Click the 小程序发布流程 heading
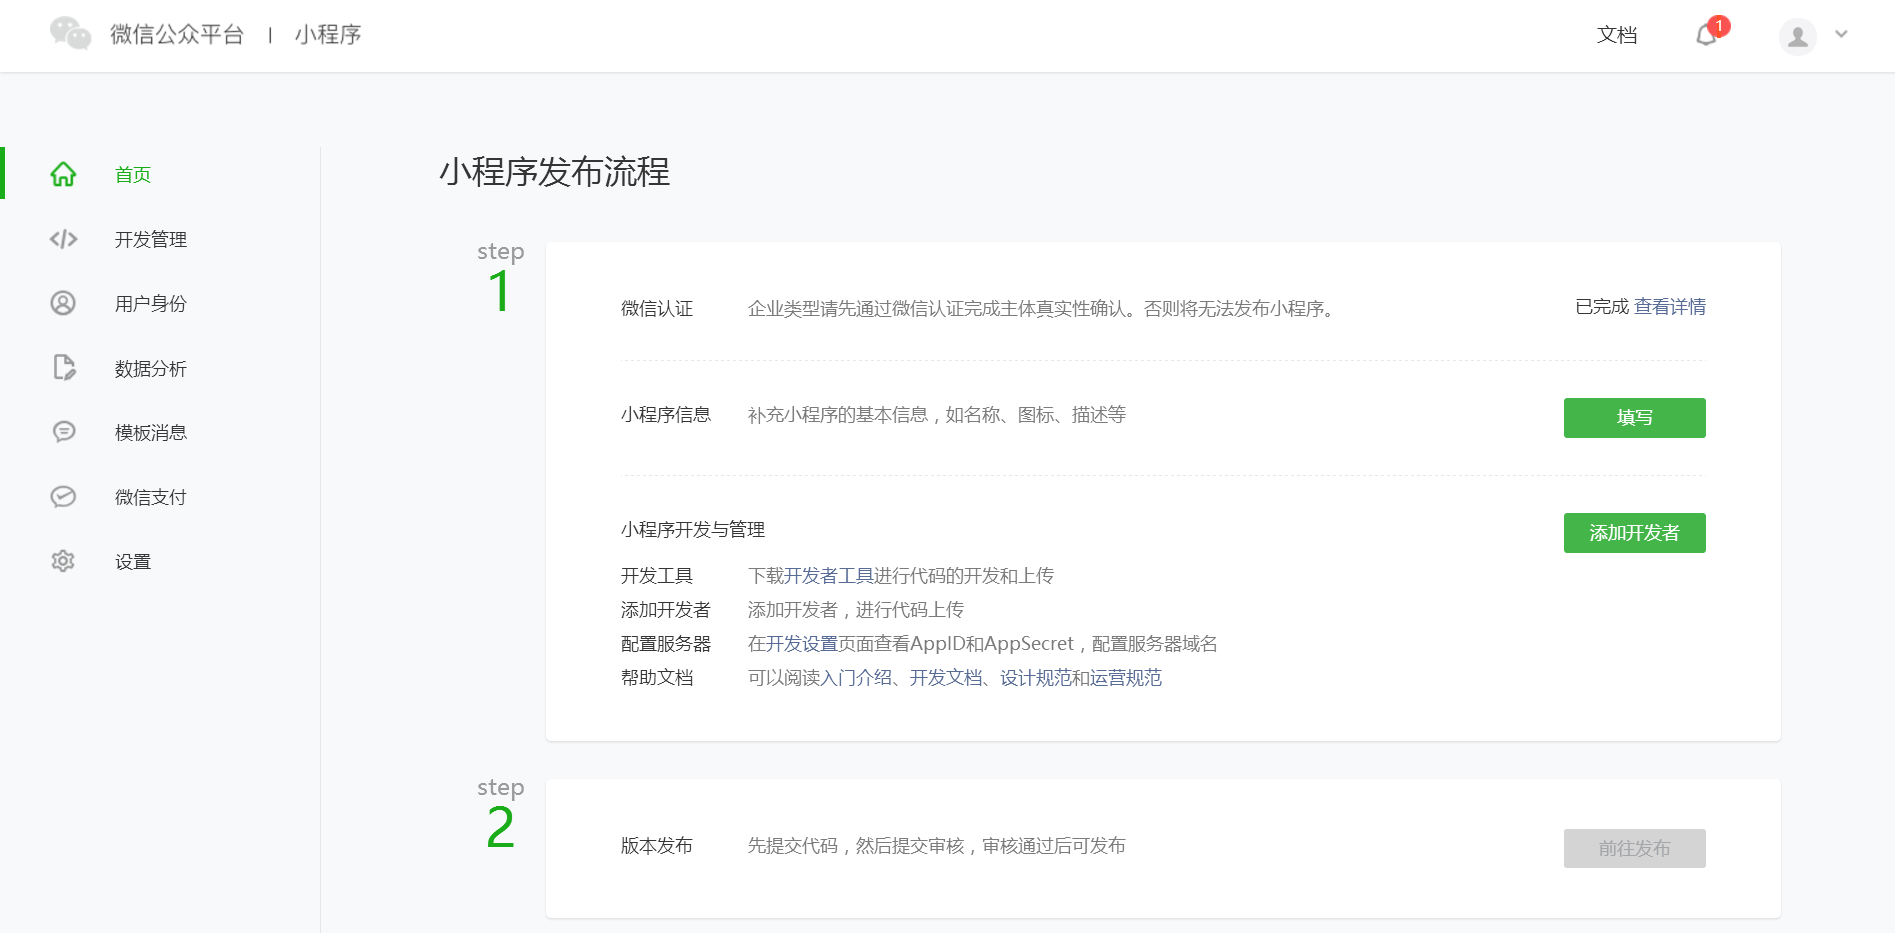1895x933 pixels. [555, 172]
